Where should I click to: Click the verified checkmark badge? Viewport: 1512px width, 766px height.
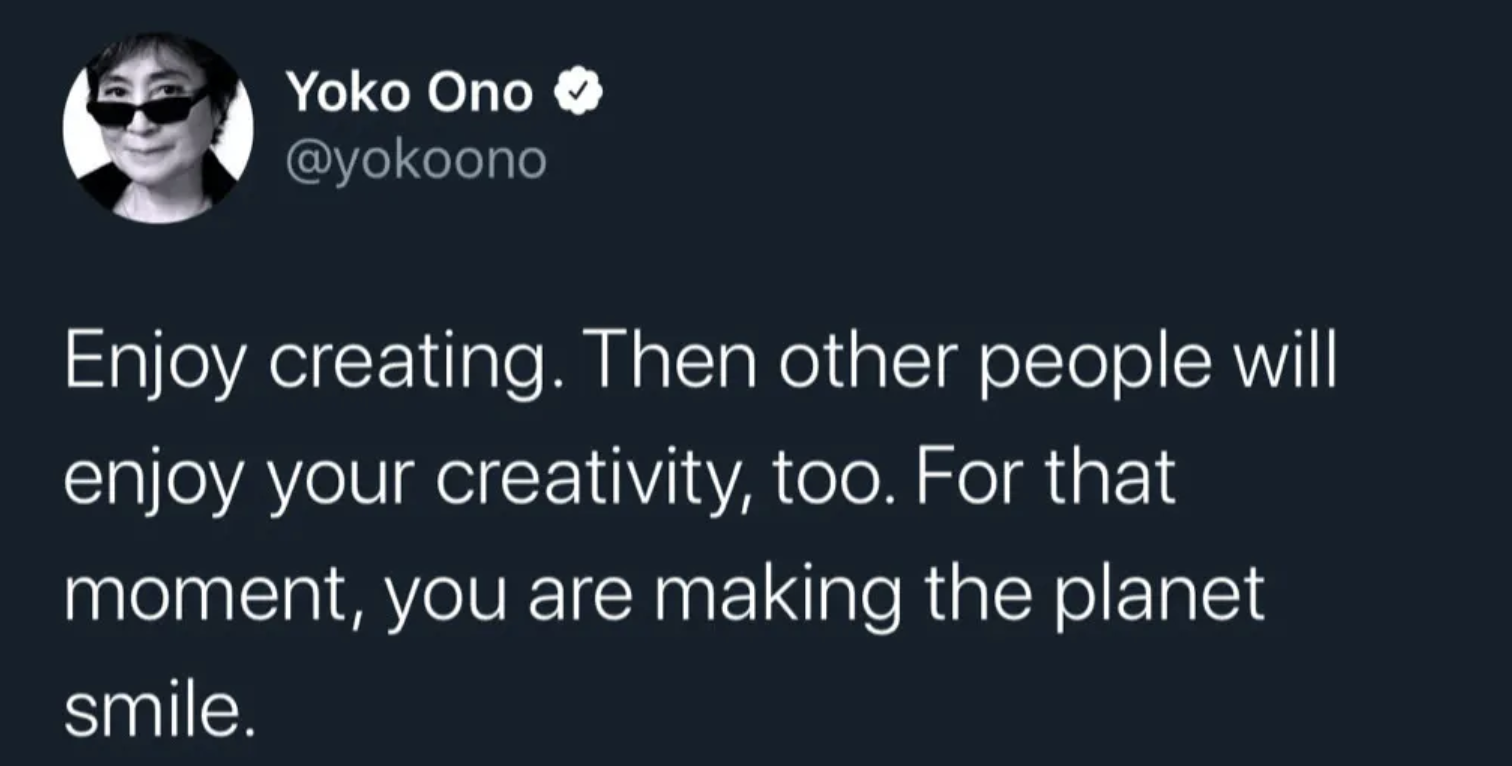click(x=579, y=94)
